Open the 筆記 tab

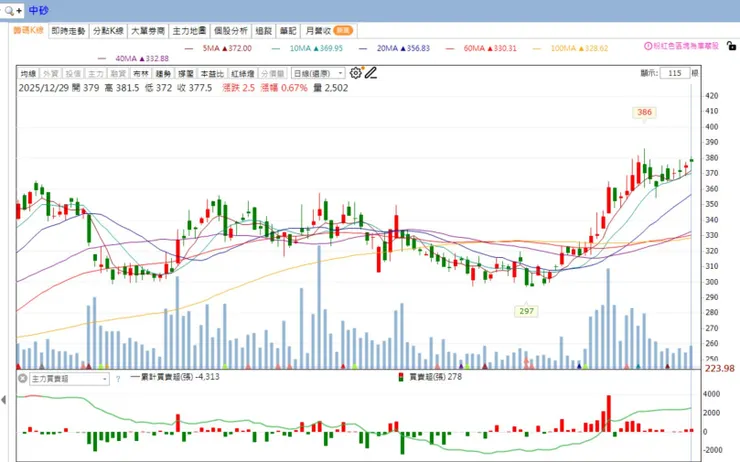288,31
